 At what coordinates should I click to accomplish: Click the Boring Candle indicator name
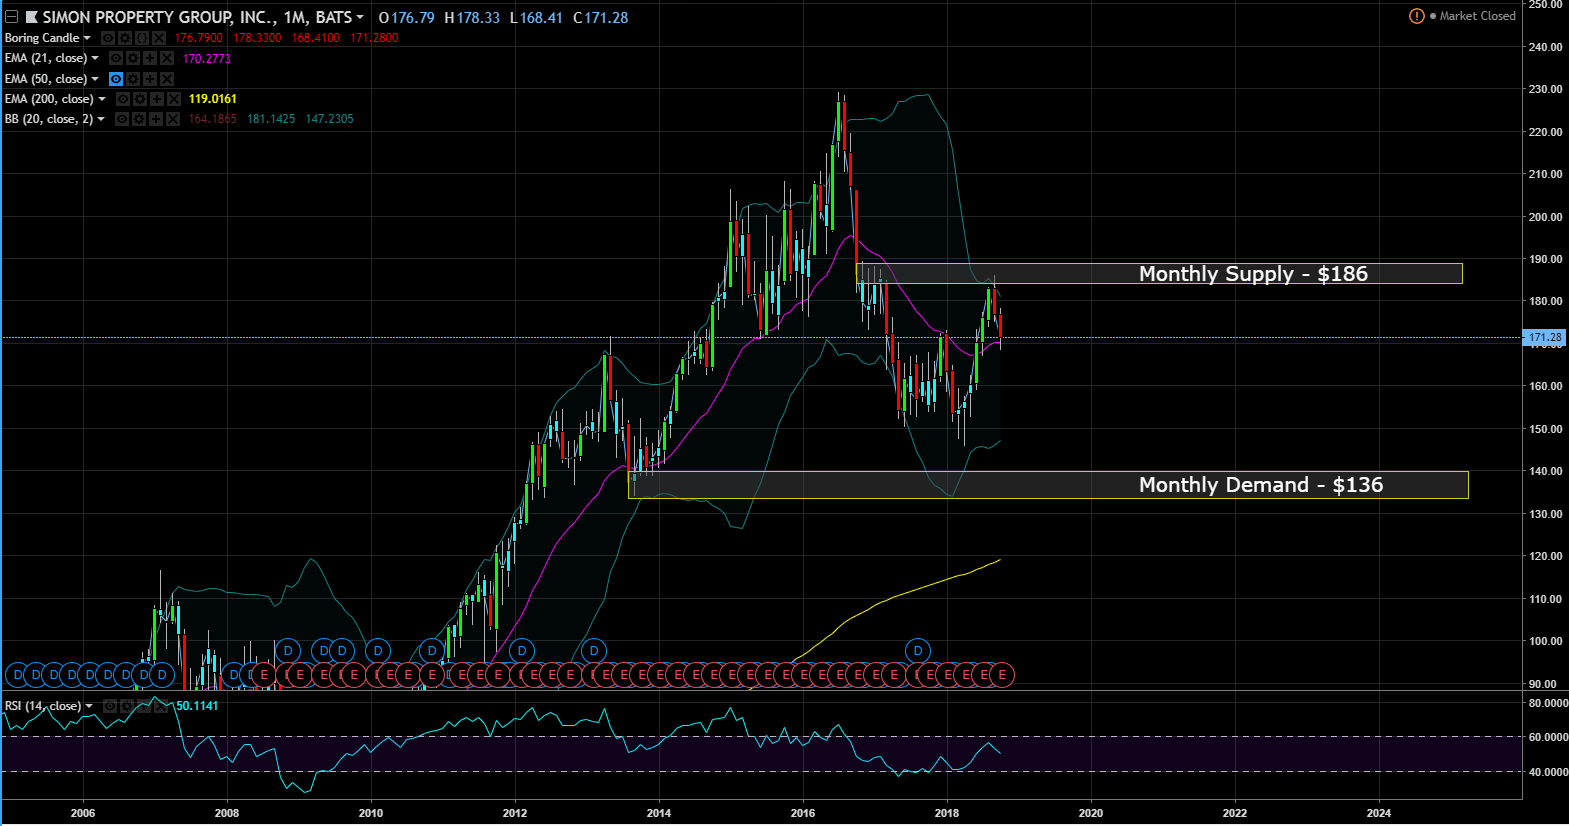42,38
